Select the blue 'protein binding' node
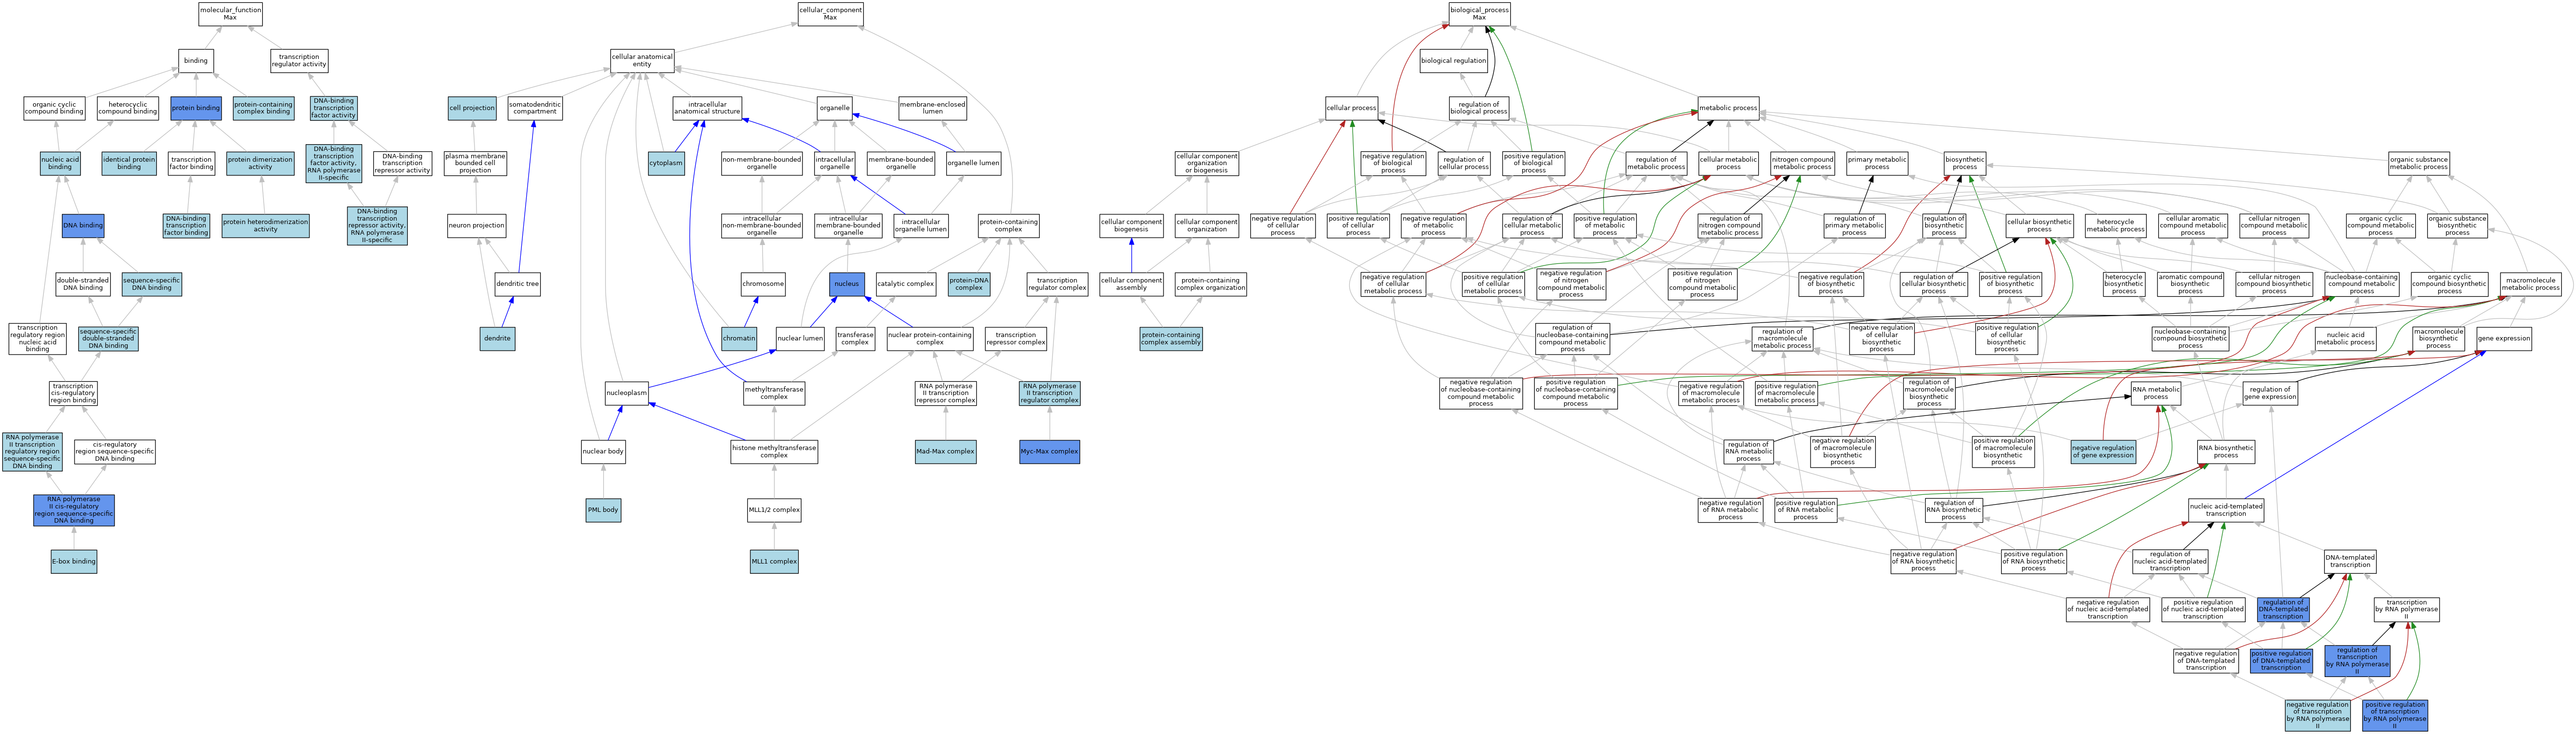2576x734 pixels. (x=196, y=108)
